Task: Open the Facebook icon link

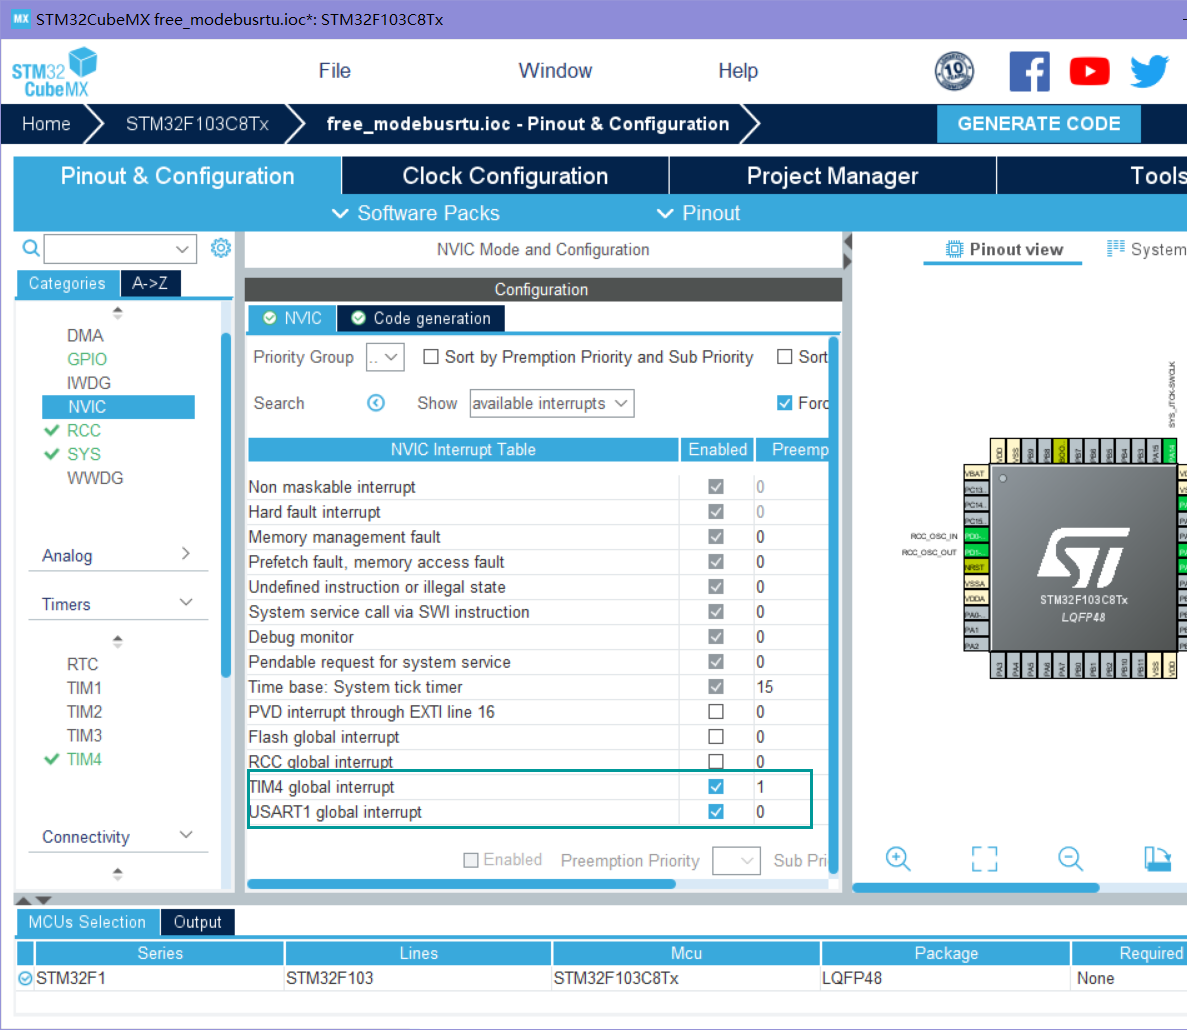Action: point(1030,71)
